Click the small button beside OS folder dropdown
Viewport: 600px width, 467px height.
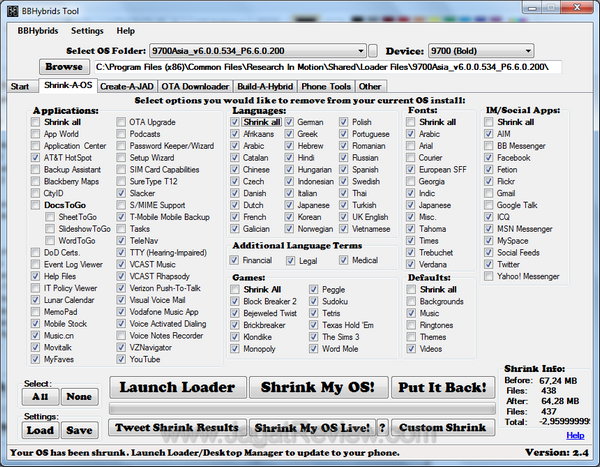373,51
